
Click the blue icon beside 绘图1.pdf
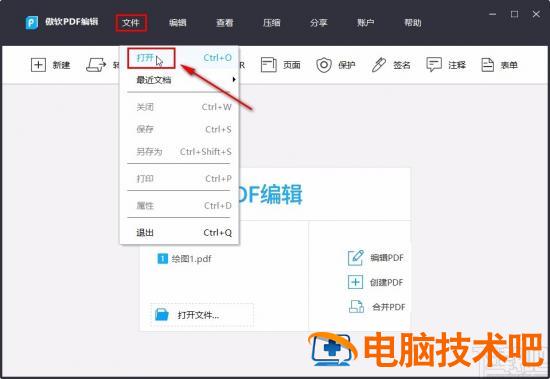[162, 259]
